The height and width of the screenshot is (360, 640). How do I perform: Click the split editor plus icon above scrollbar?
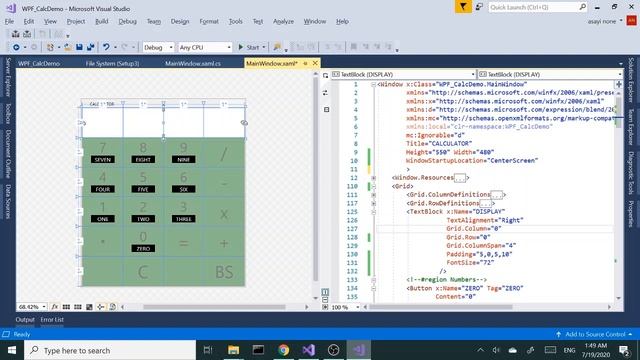tap(619, 84)
